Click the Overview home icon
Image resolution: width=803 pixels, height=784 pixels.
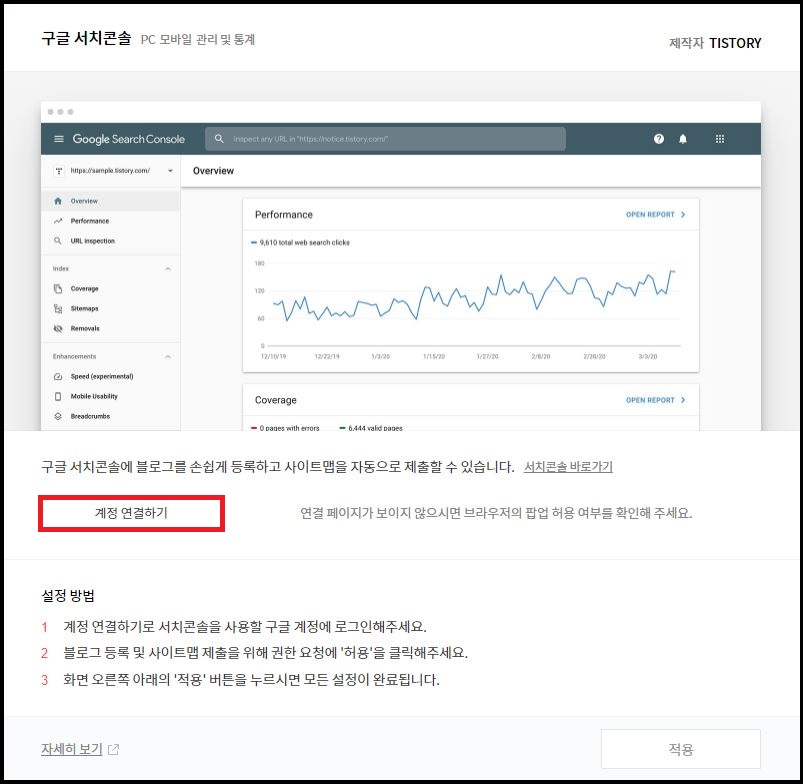coord(58,201)
